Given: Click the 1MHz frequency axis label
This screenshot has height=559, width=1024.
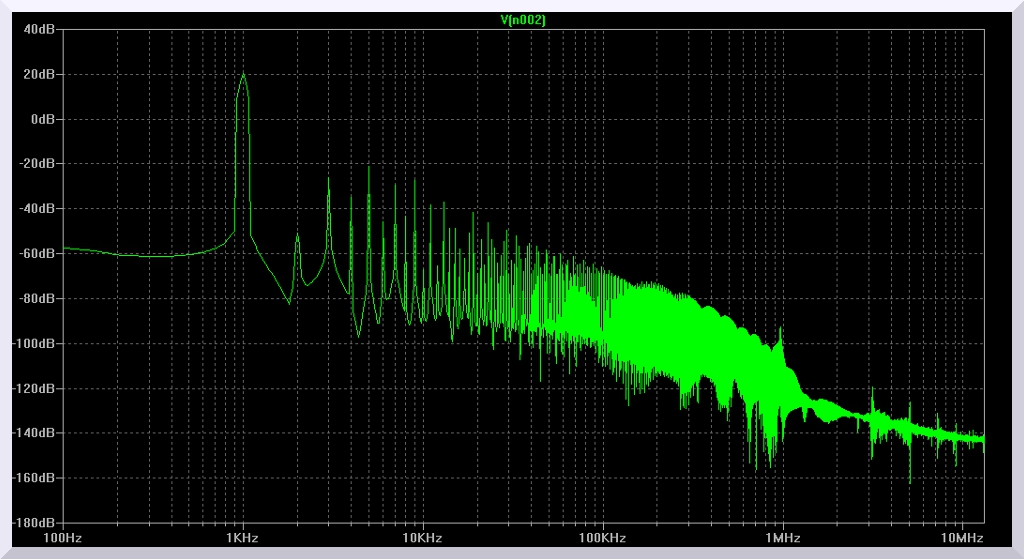Looking at the screenshot, I should pyautogui.click(x=782, y=538).
